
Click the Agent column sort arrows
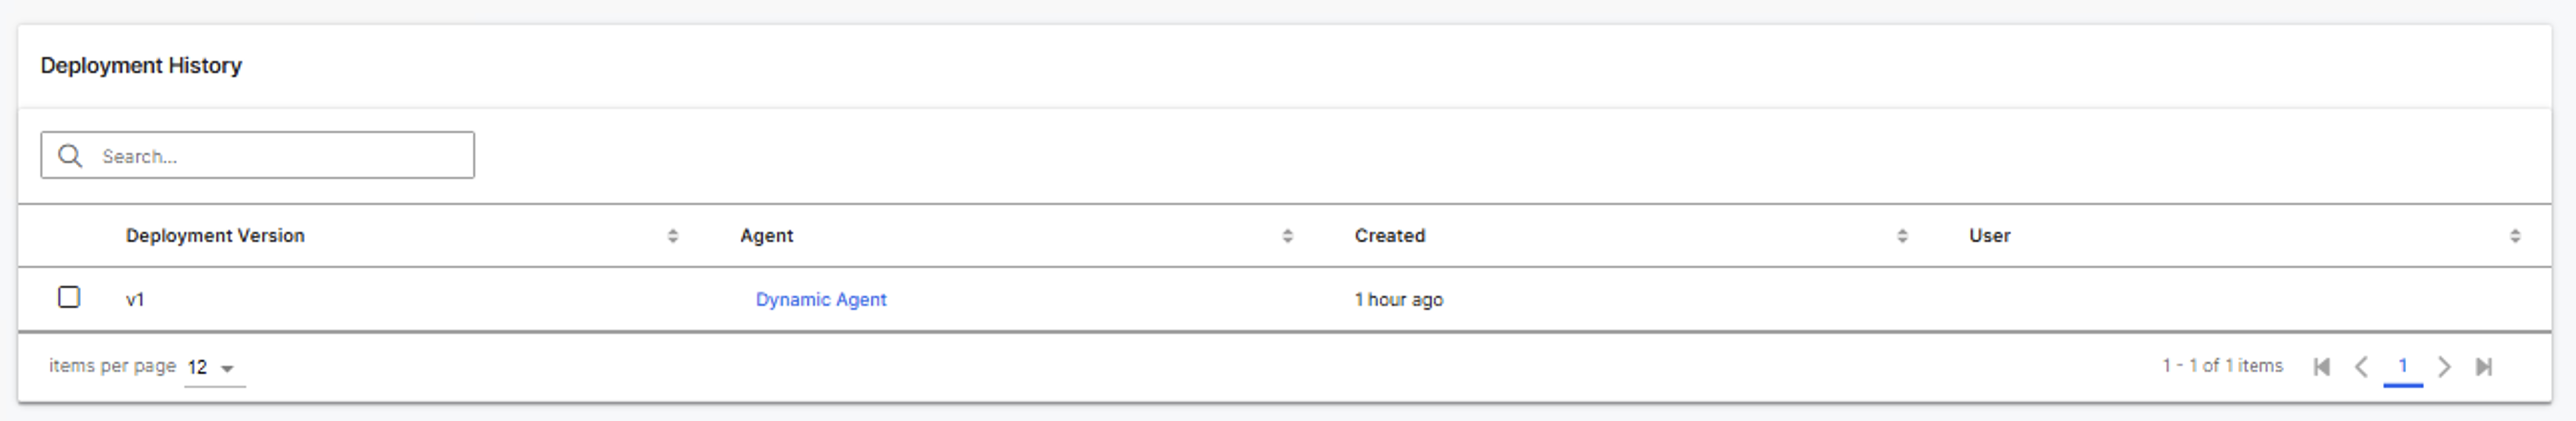tap(1287, 236)
